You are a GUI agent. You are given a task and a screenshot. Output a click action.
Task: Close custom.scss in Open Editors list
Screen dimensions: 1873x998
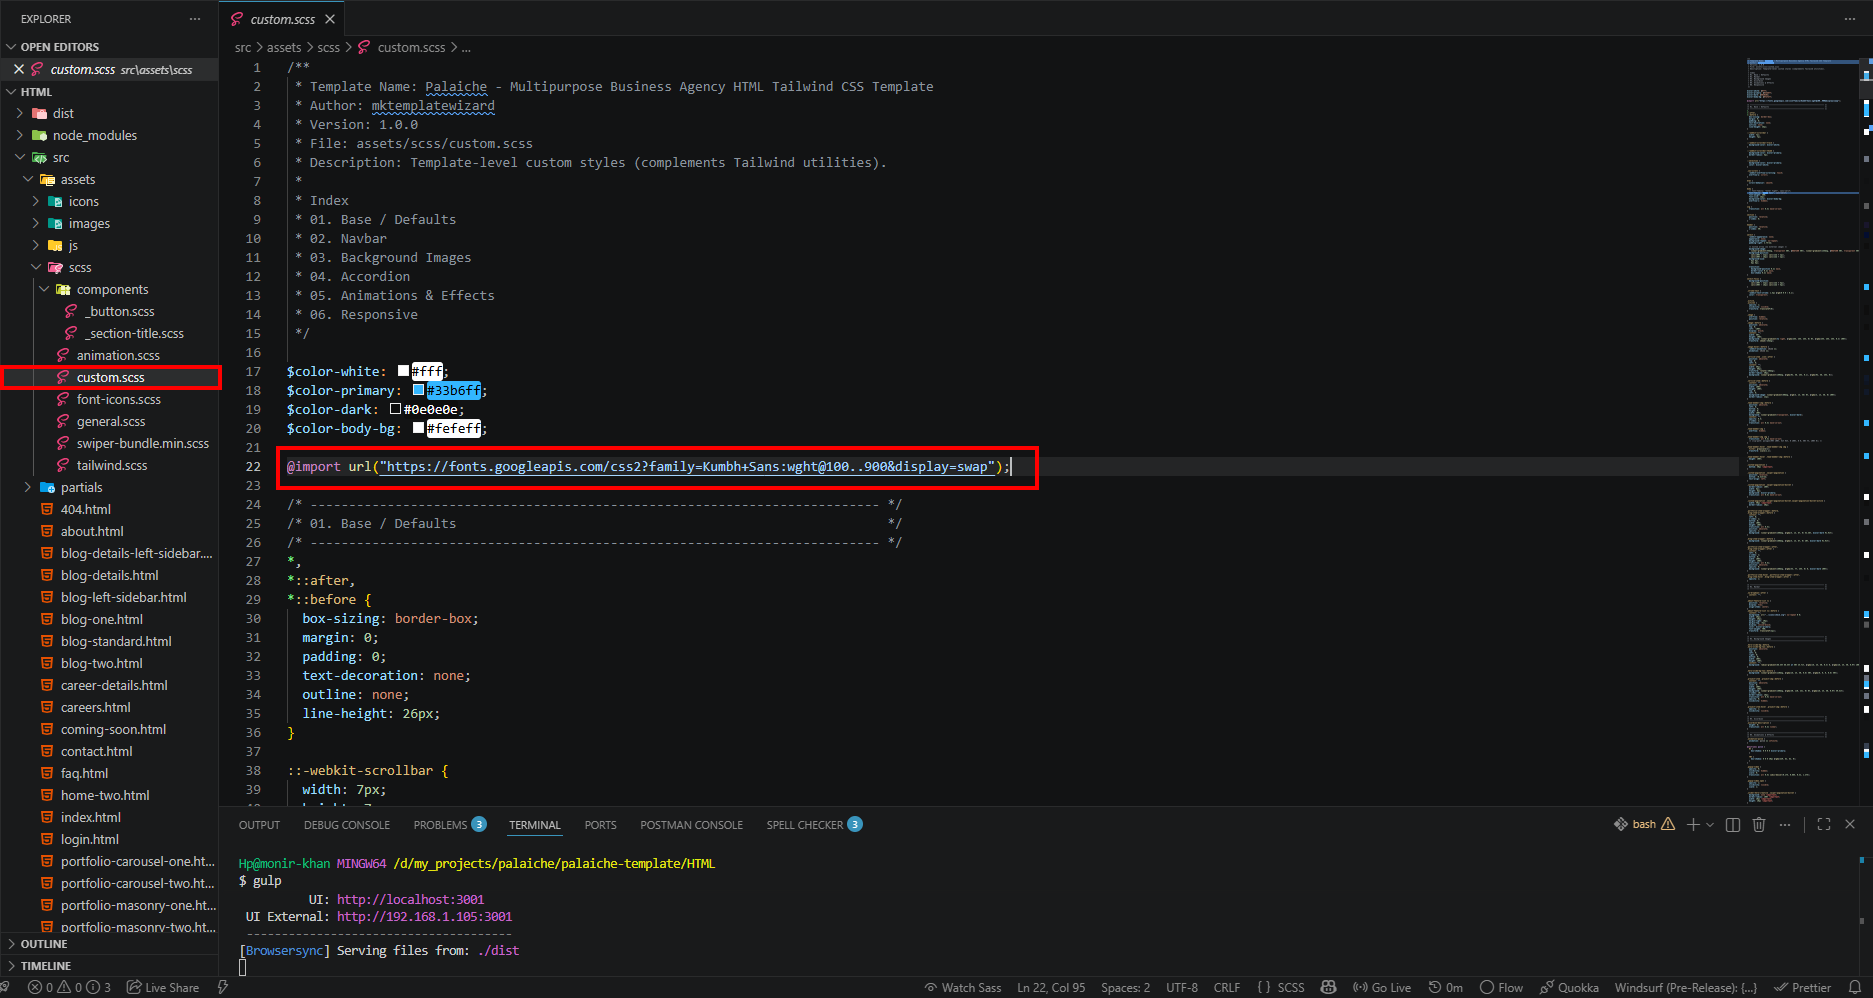(18, 69)
